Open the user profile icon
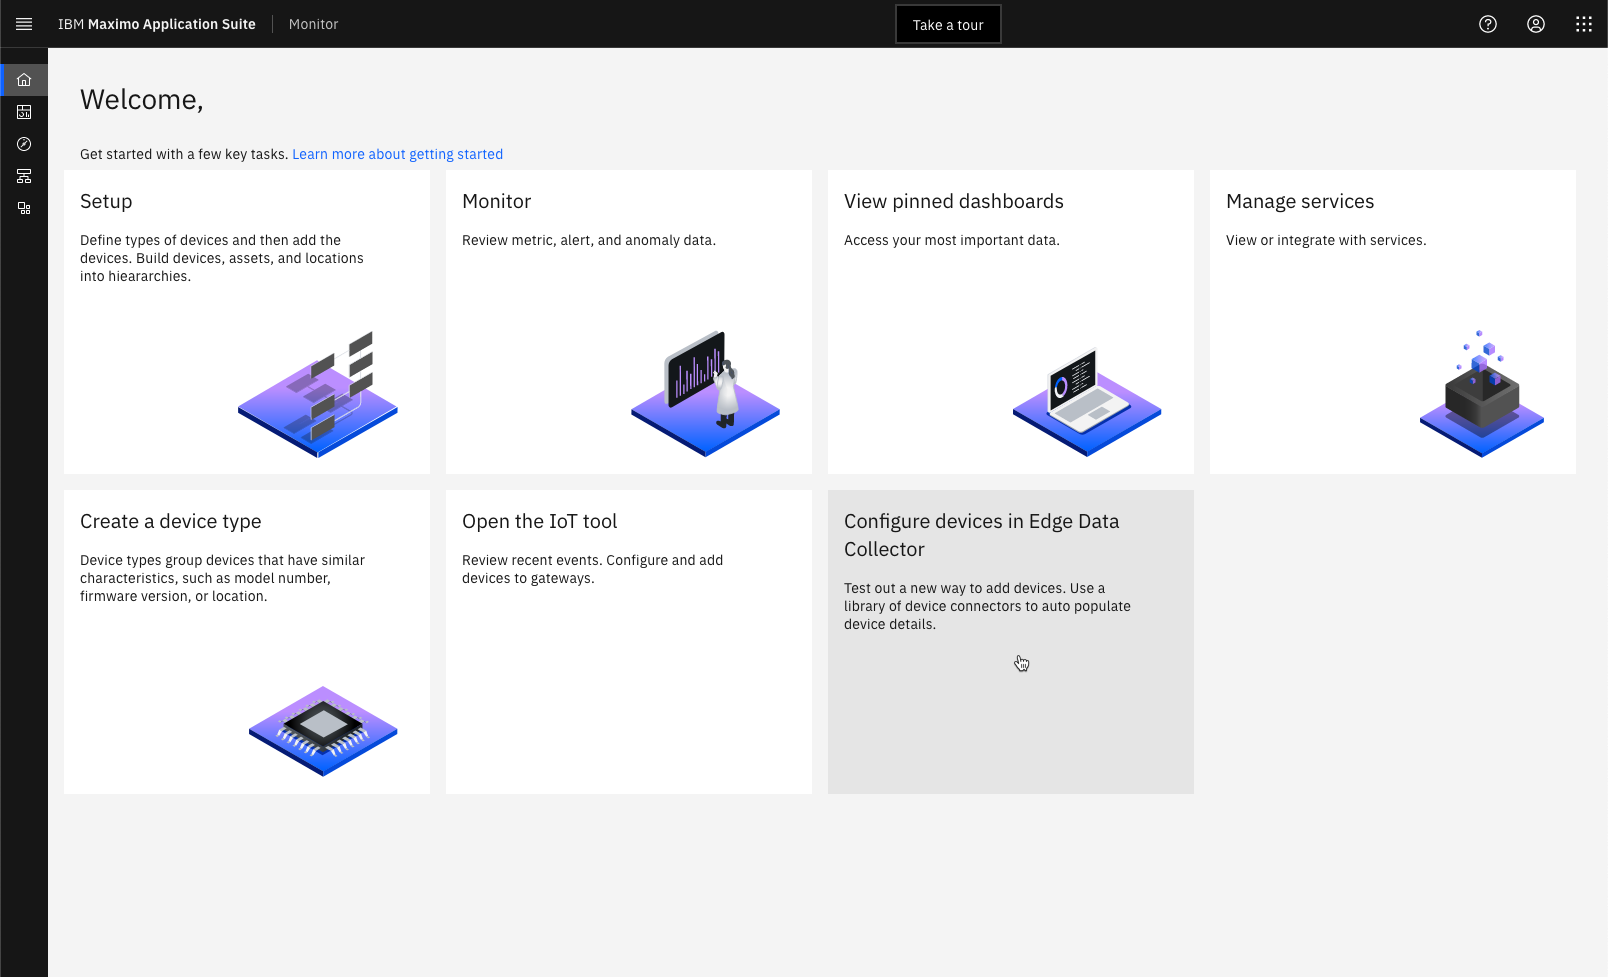Image resolution: width=1608 pixels, height=977 pixels. [1536, 24]
